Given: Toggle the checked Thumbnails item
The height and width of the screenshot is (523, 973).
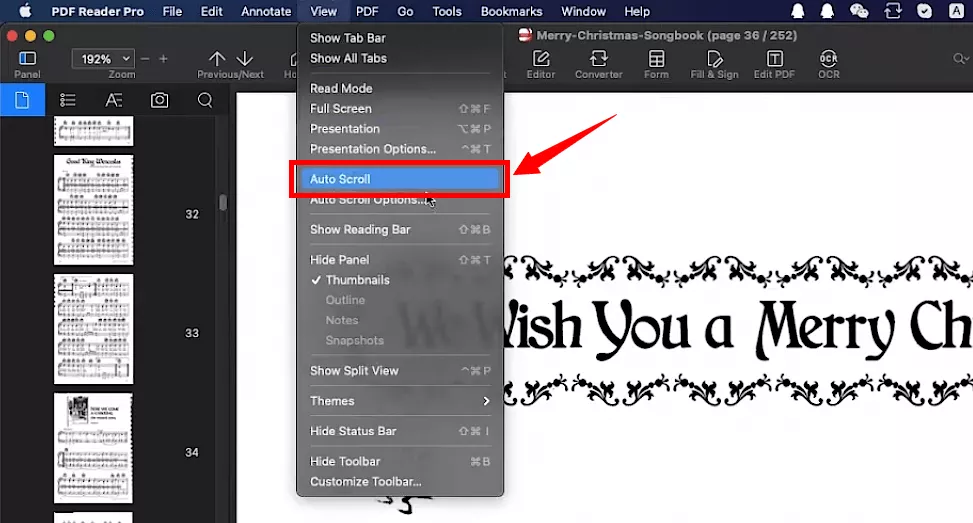Looking at the screenshot, I should click(400, 280).
